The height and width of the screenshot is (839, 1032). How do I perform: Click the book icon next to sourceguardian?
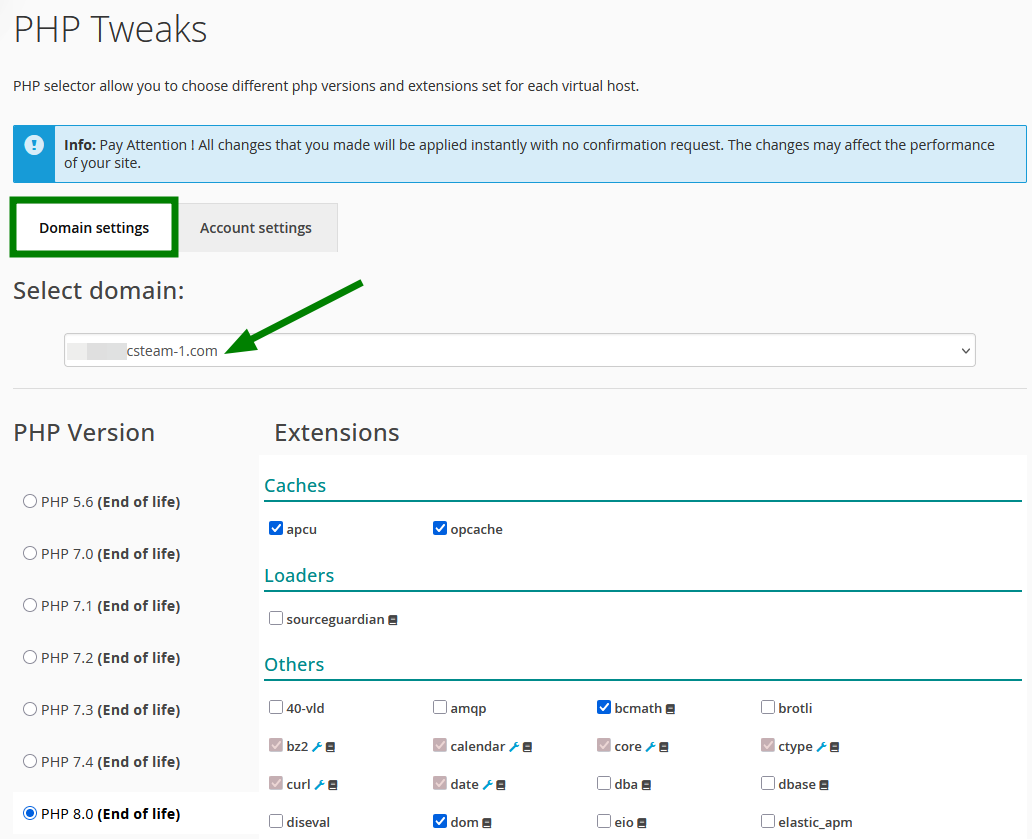(393, 620)
